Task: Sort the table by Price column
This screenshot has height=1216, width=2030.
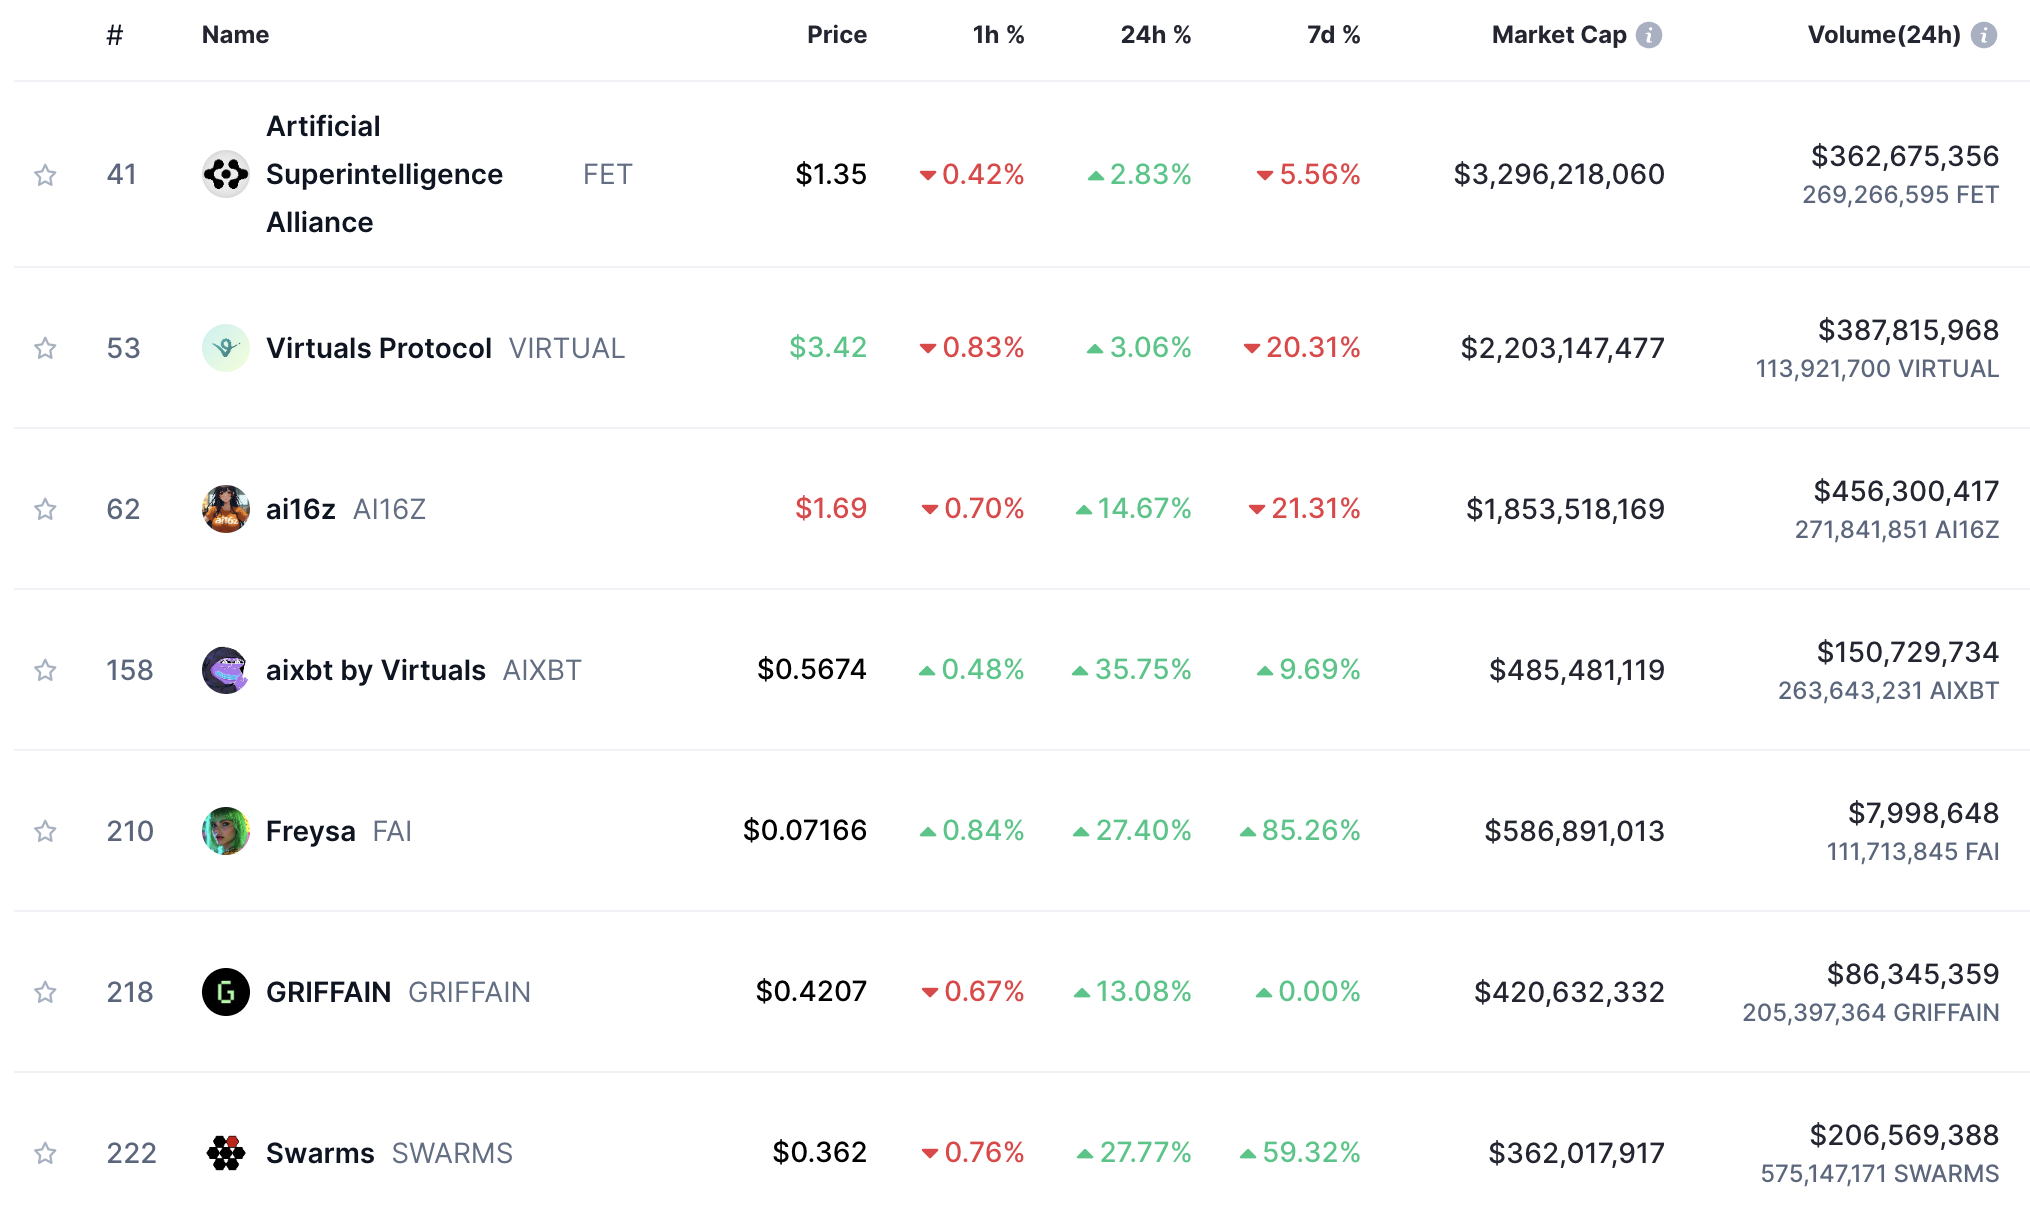Action: (838, 33)
